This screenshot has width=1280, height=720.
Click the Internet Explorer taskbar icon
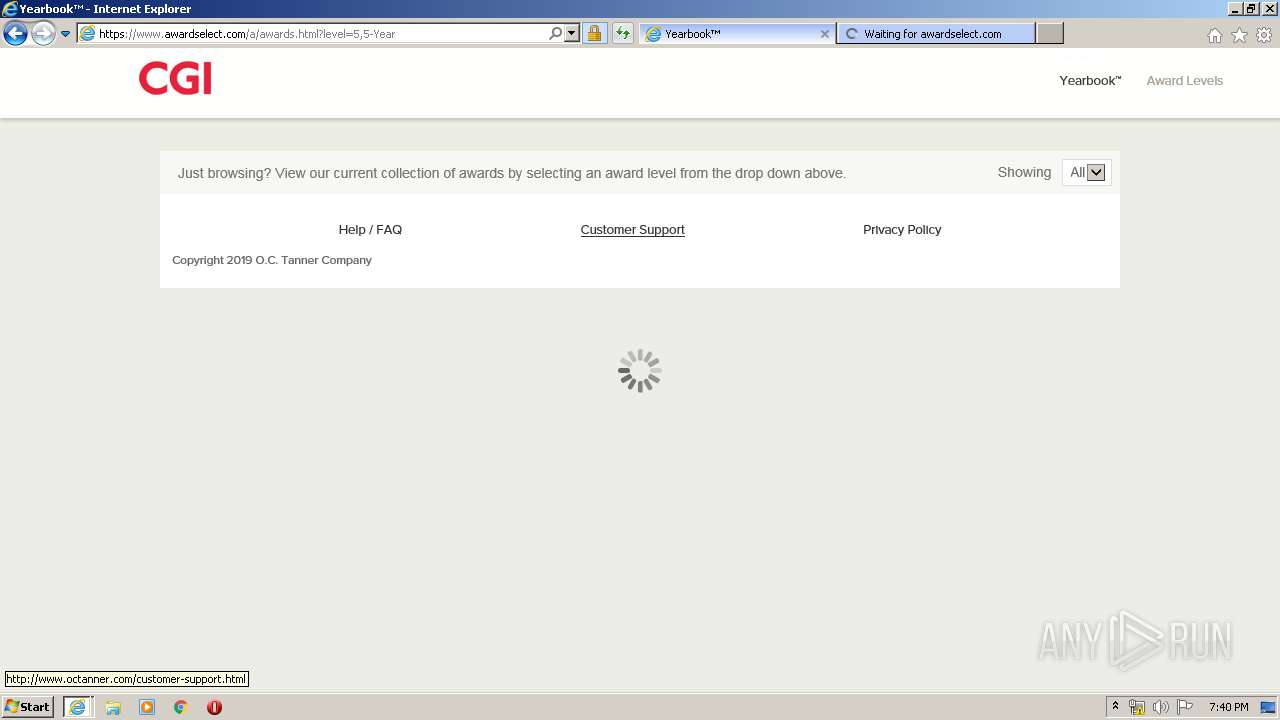77,707
